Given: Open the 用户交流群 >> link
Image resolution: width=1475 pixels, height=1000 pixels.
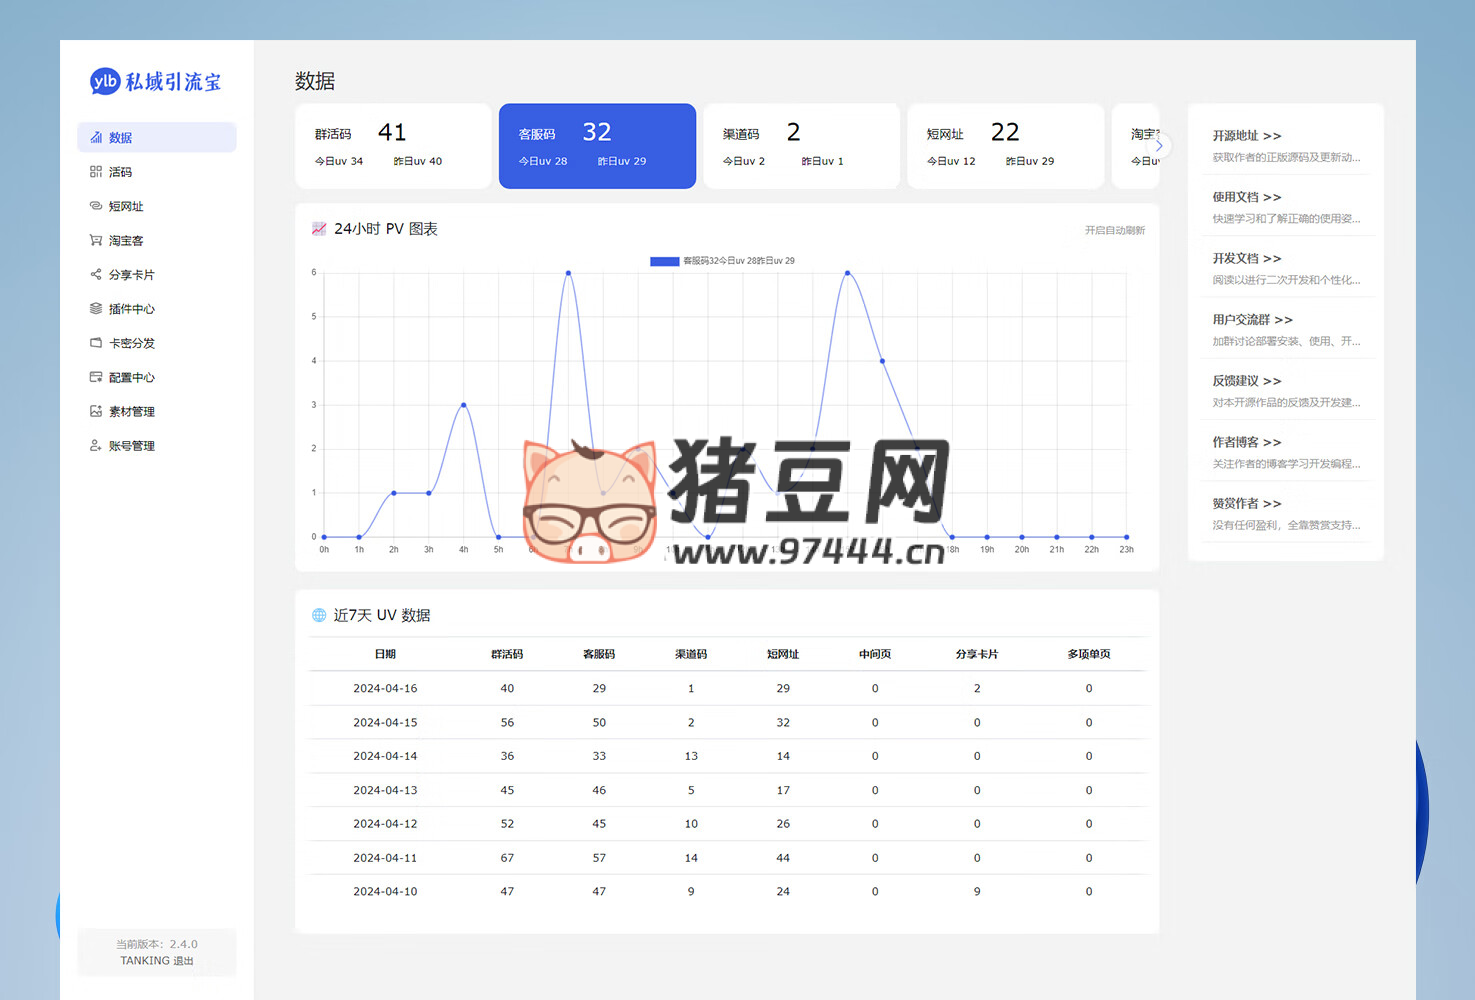Looking at the screenshot, I should coord(1252,320).
